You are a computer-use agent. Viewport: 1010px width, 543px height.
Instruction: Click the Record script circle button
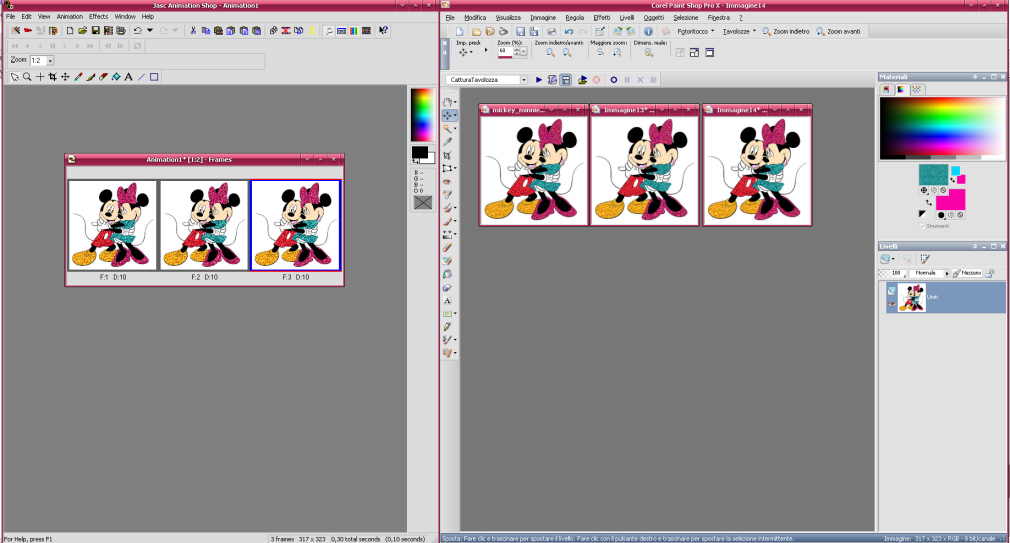tap(613, 80)
